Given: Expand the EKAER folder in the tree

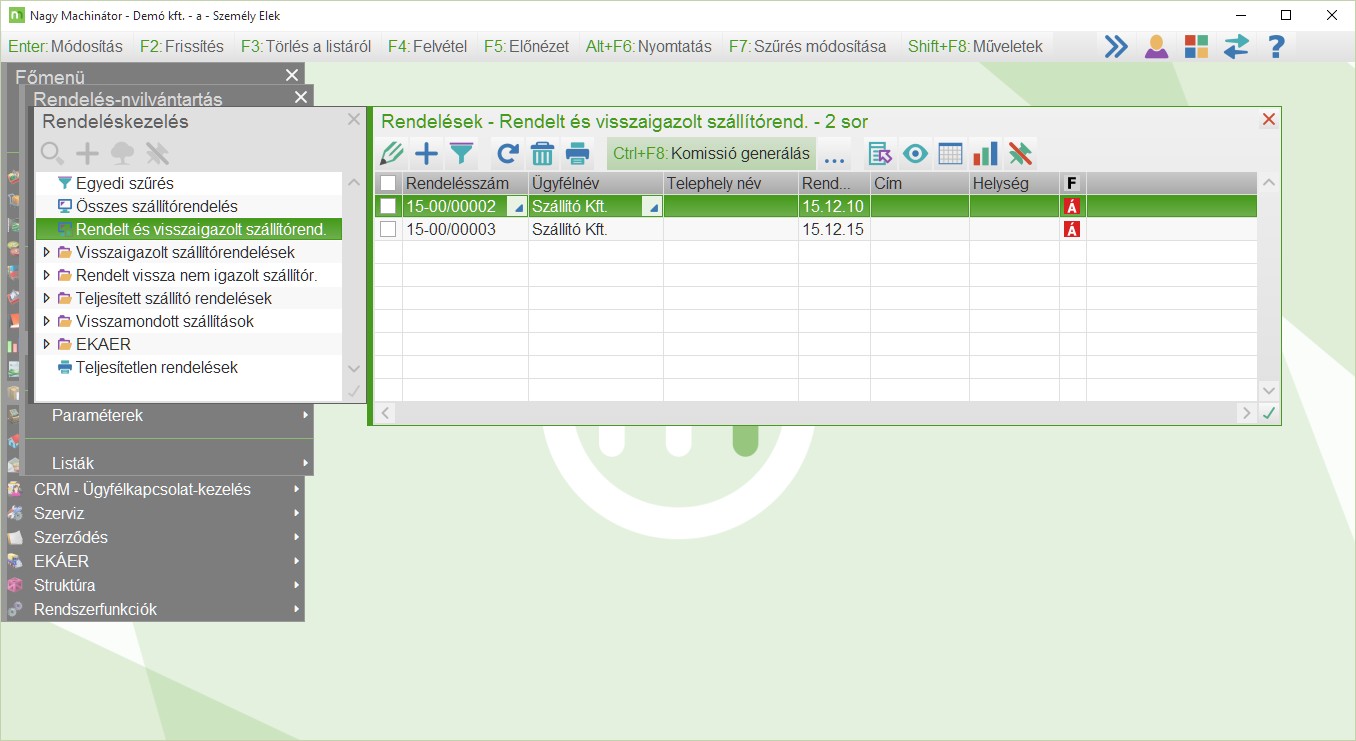Looking at the screenshot, I should pos(47,344).
